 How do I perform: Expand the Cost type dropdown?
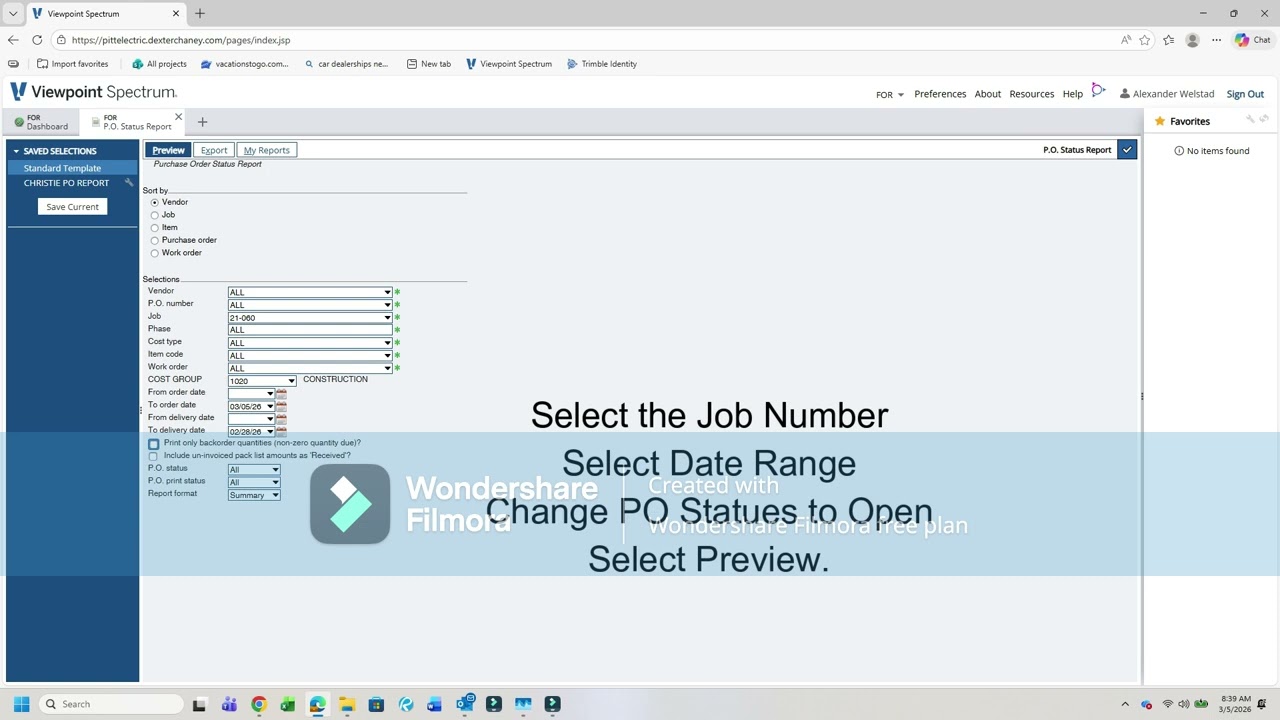[387, 343]
